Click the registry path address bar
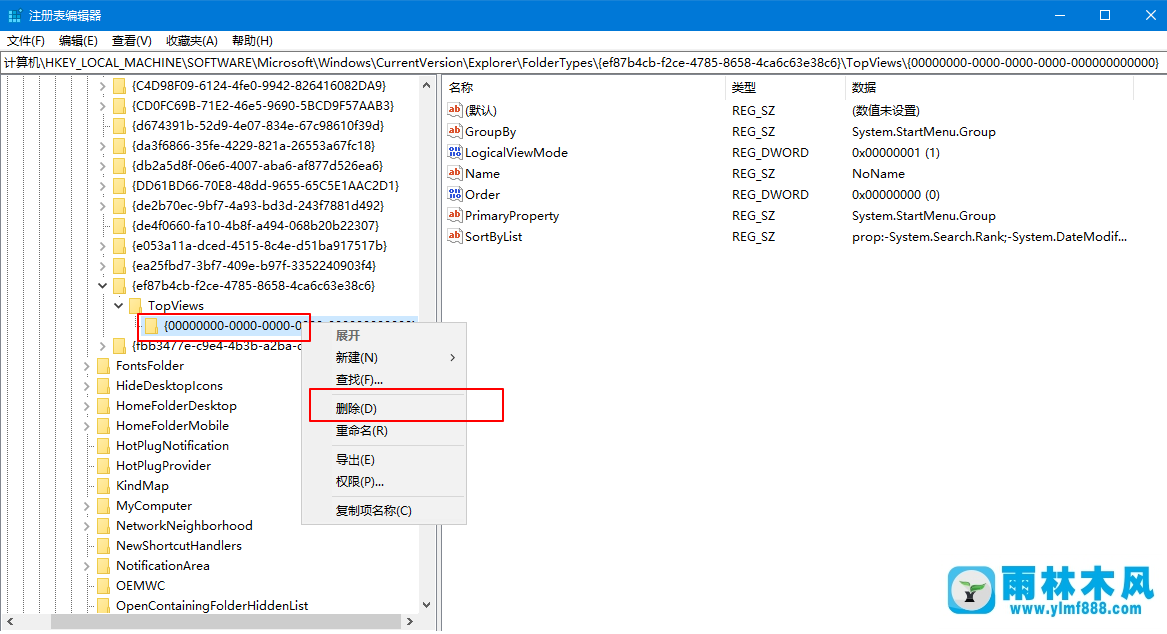The height and width of the screenshot is (634, 1167). point(583,63)
